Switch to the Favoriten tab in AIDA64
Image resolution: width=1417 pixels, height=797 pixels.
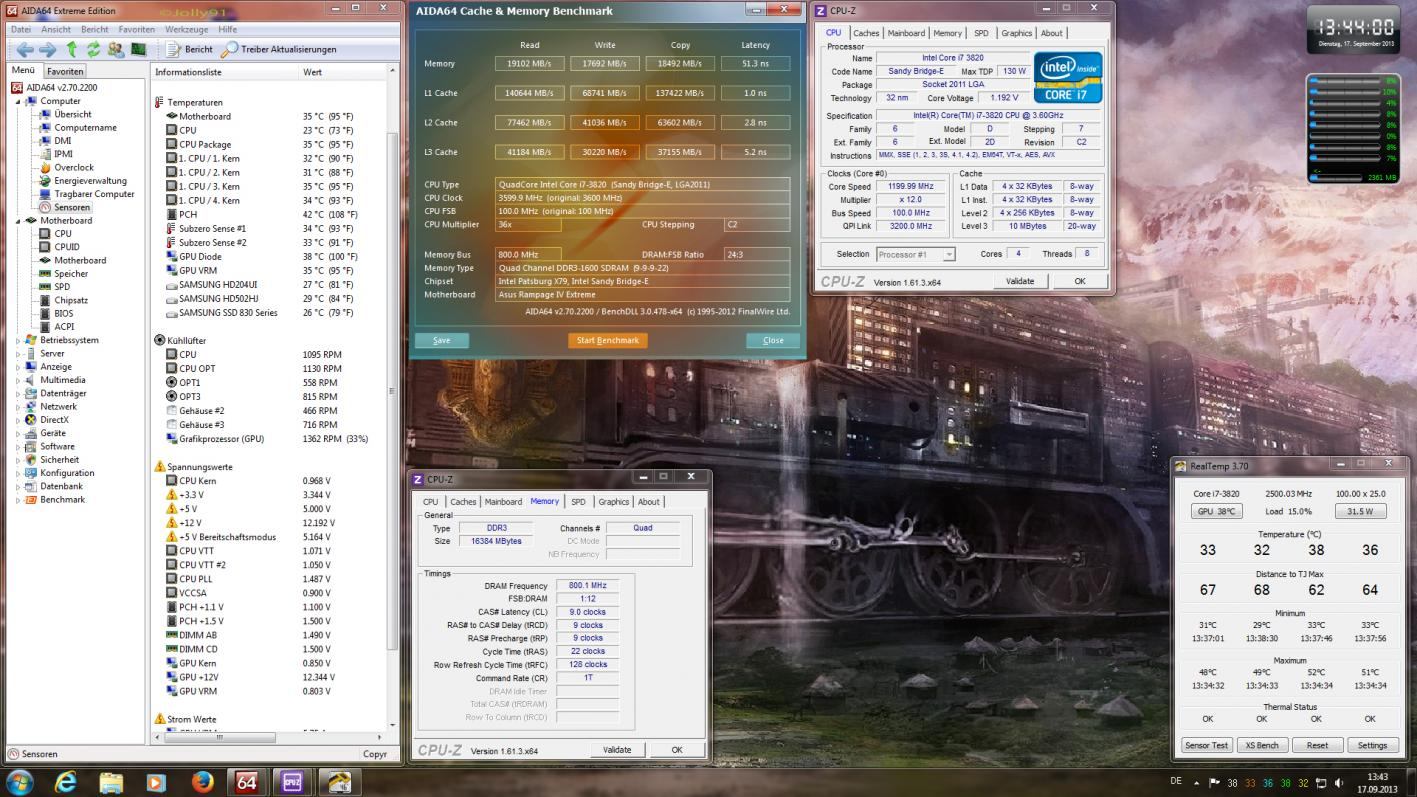[x=65, y=71]
